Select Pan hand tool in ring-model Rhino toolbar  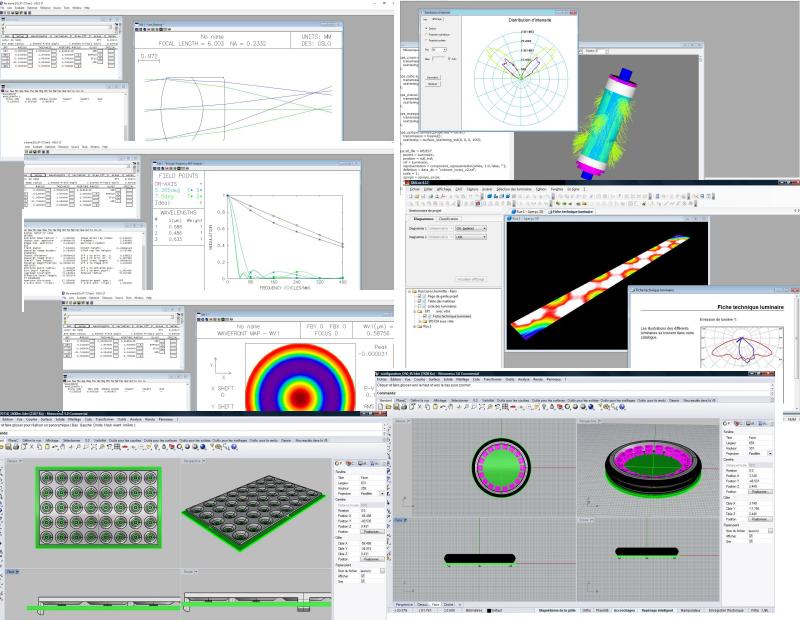click(451, 407)
